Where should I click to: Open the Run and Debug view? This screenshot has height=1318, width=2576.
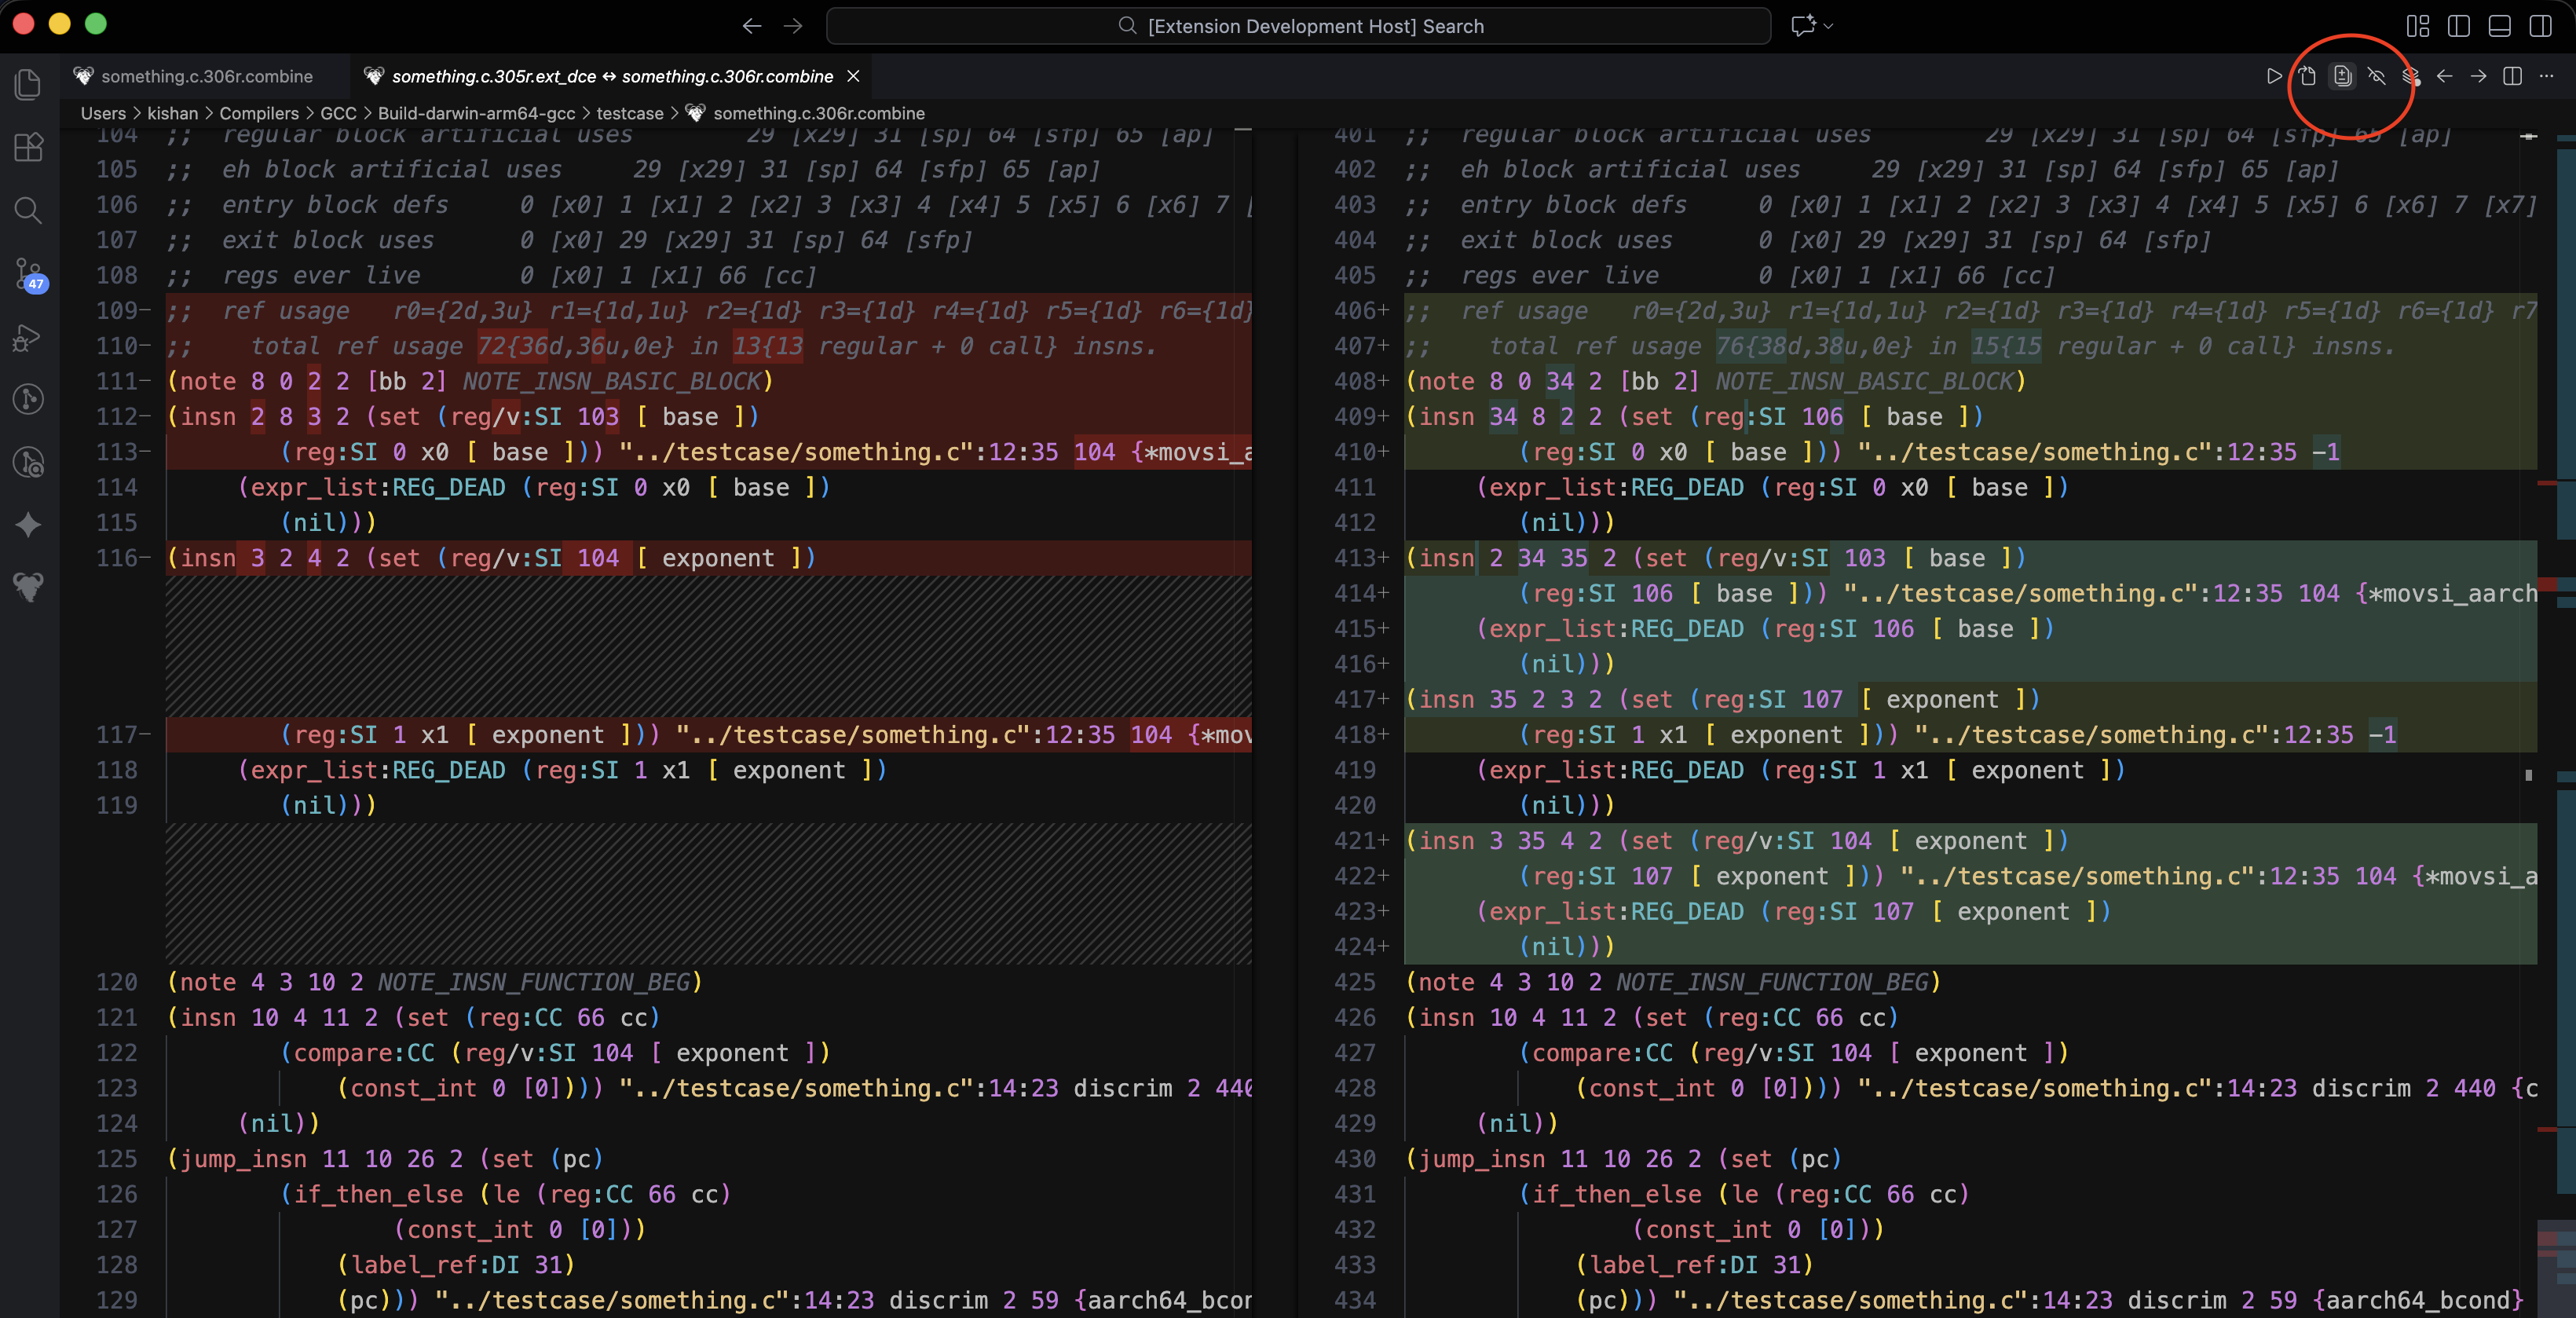(28, 338)
